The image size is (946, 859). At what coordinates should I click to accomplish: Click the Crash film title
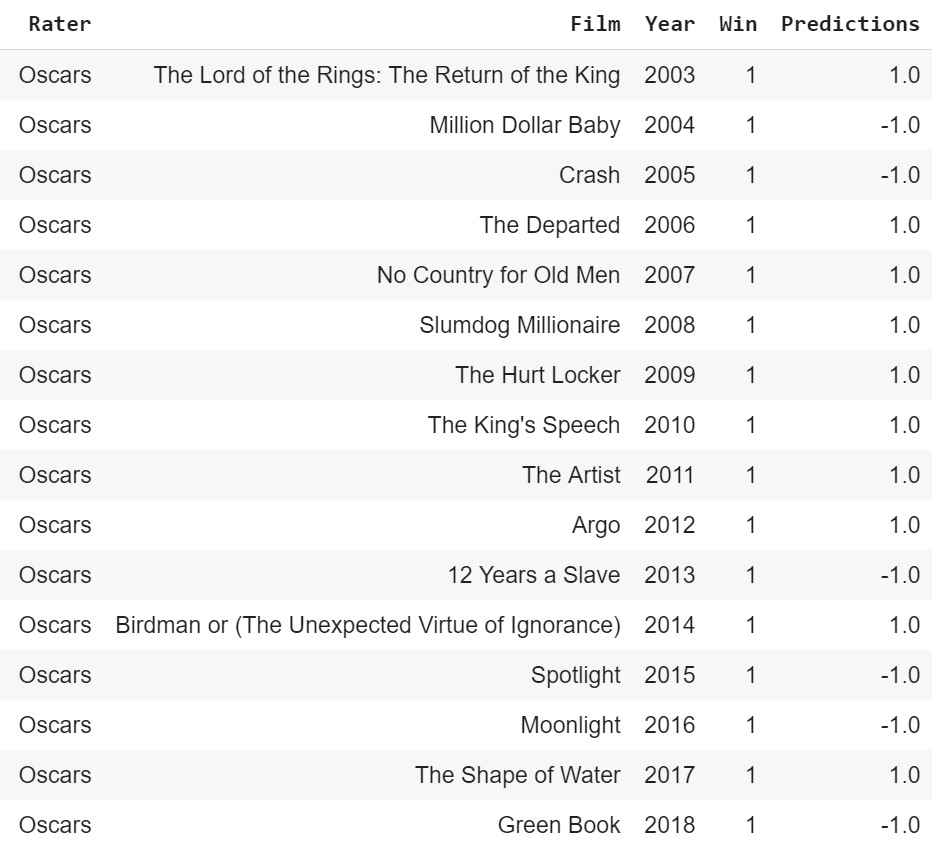589,176
